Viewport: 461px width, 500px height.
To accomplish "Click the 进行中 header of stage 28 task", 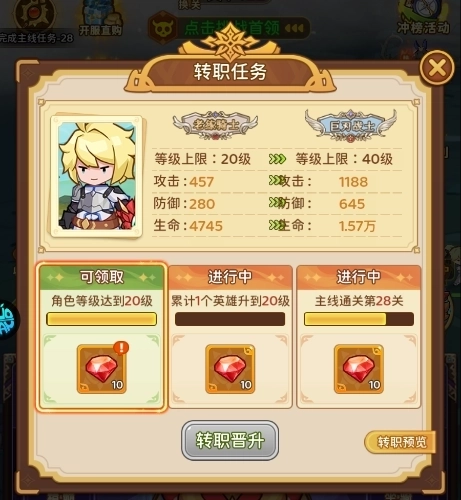I will (359, 277).
